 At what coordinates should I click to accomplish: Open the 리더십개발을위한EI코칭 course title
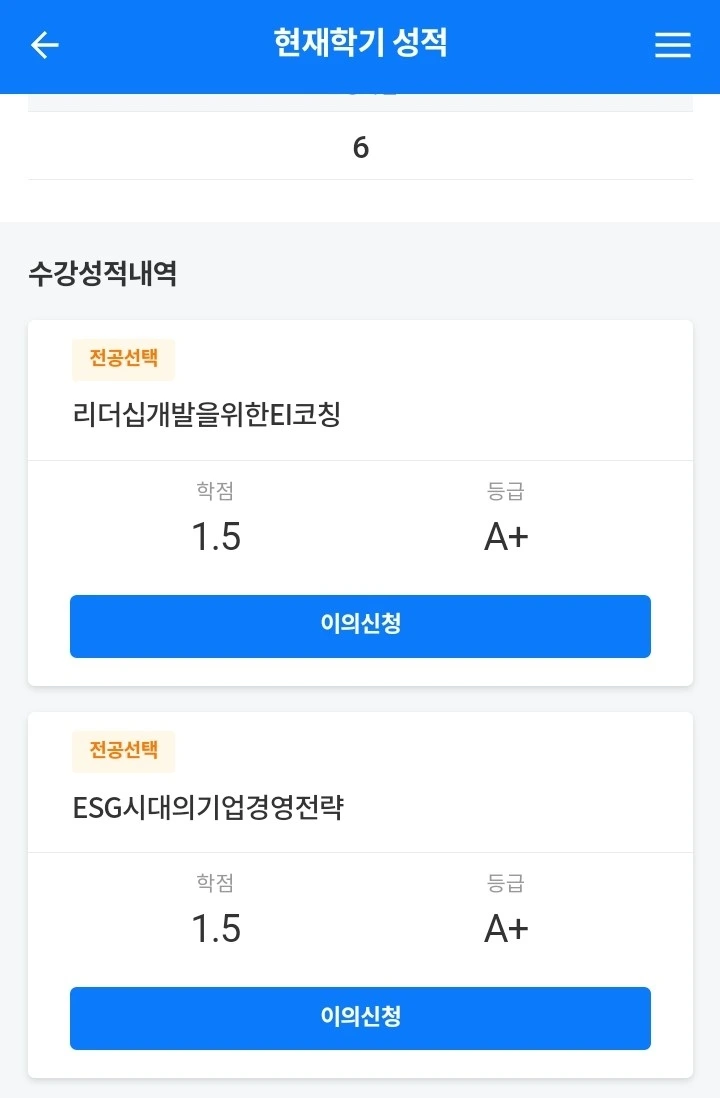207,414
